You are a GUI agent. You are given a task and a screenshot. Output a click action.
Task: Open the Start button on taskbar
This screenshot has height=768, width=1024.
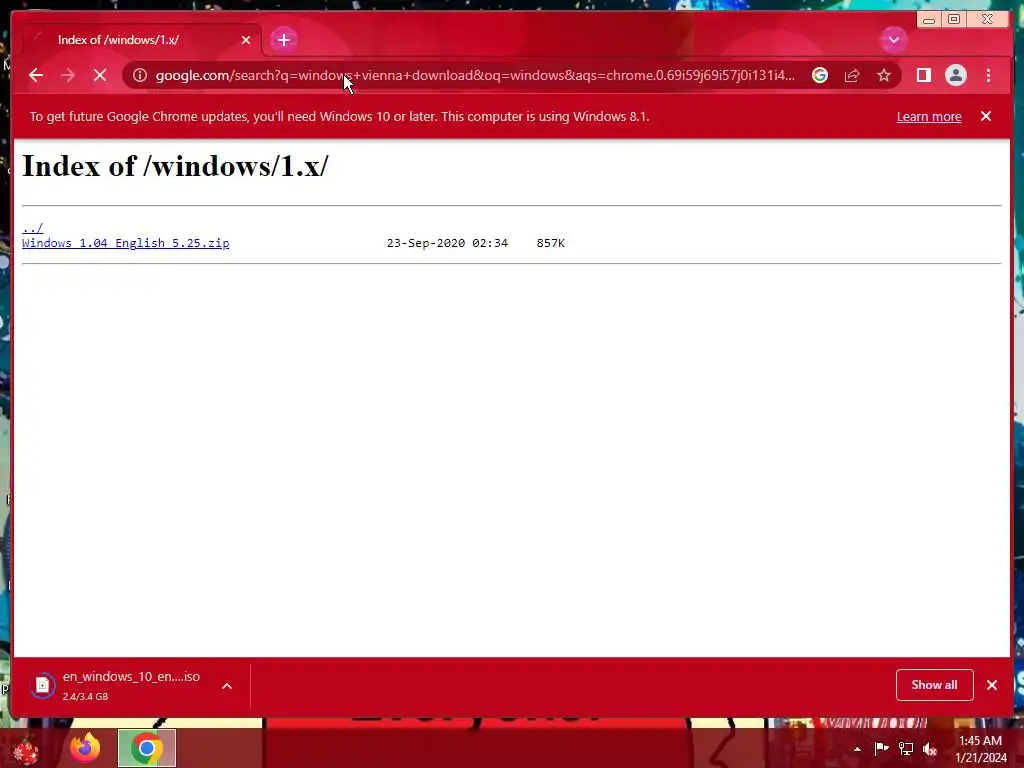[26, 748]
